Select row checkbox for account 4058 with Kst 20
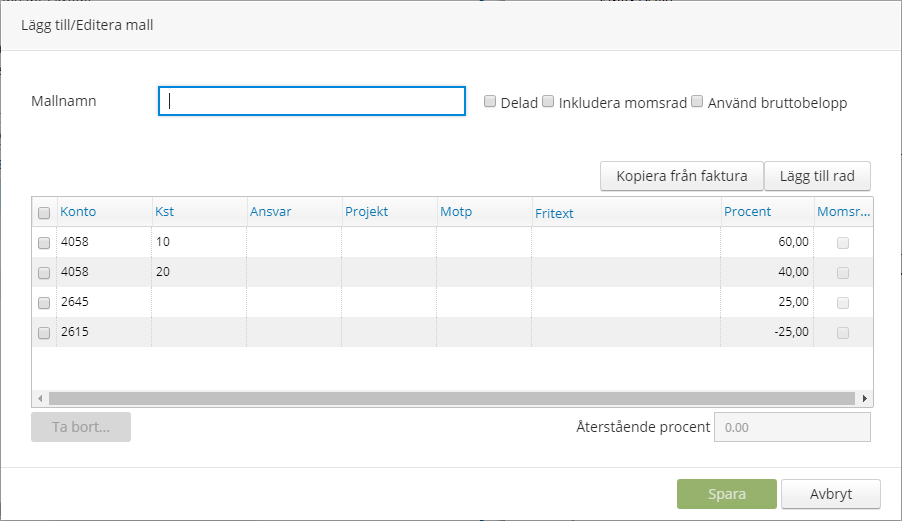Viewport: 902px width, 521px height. (44, 273)
